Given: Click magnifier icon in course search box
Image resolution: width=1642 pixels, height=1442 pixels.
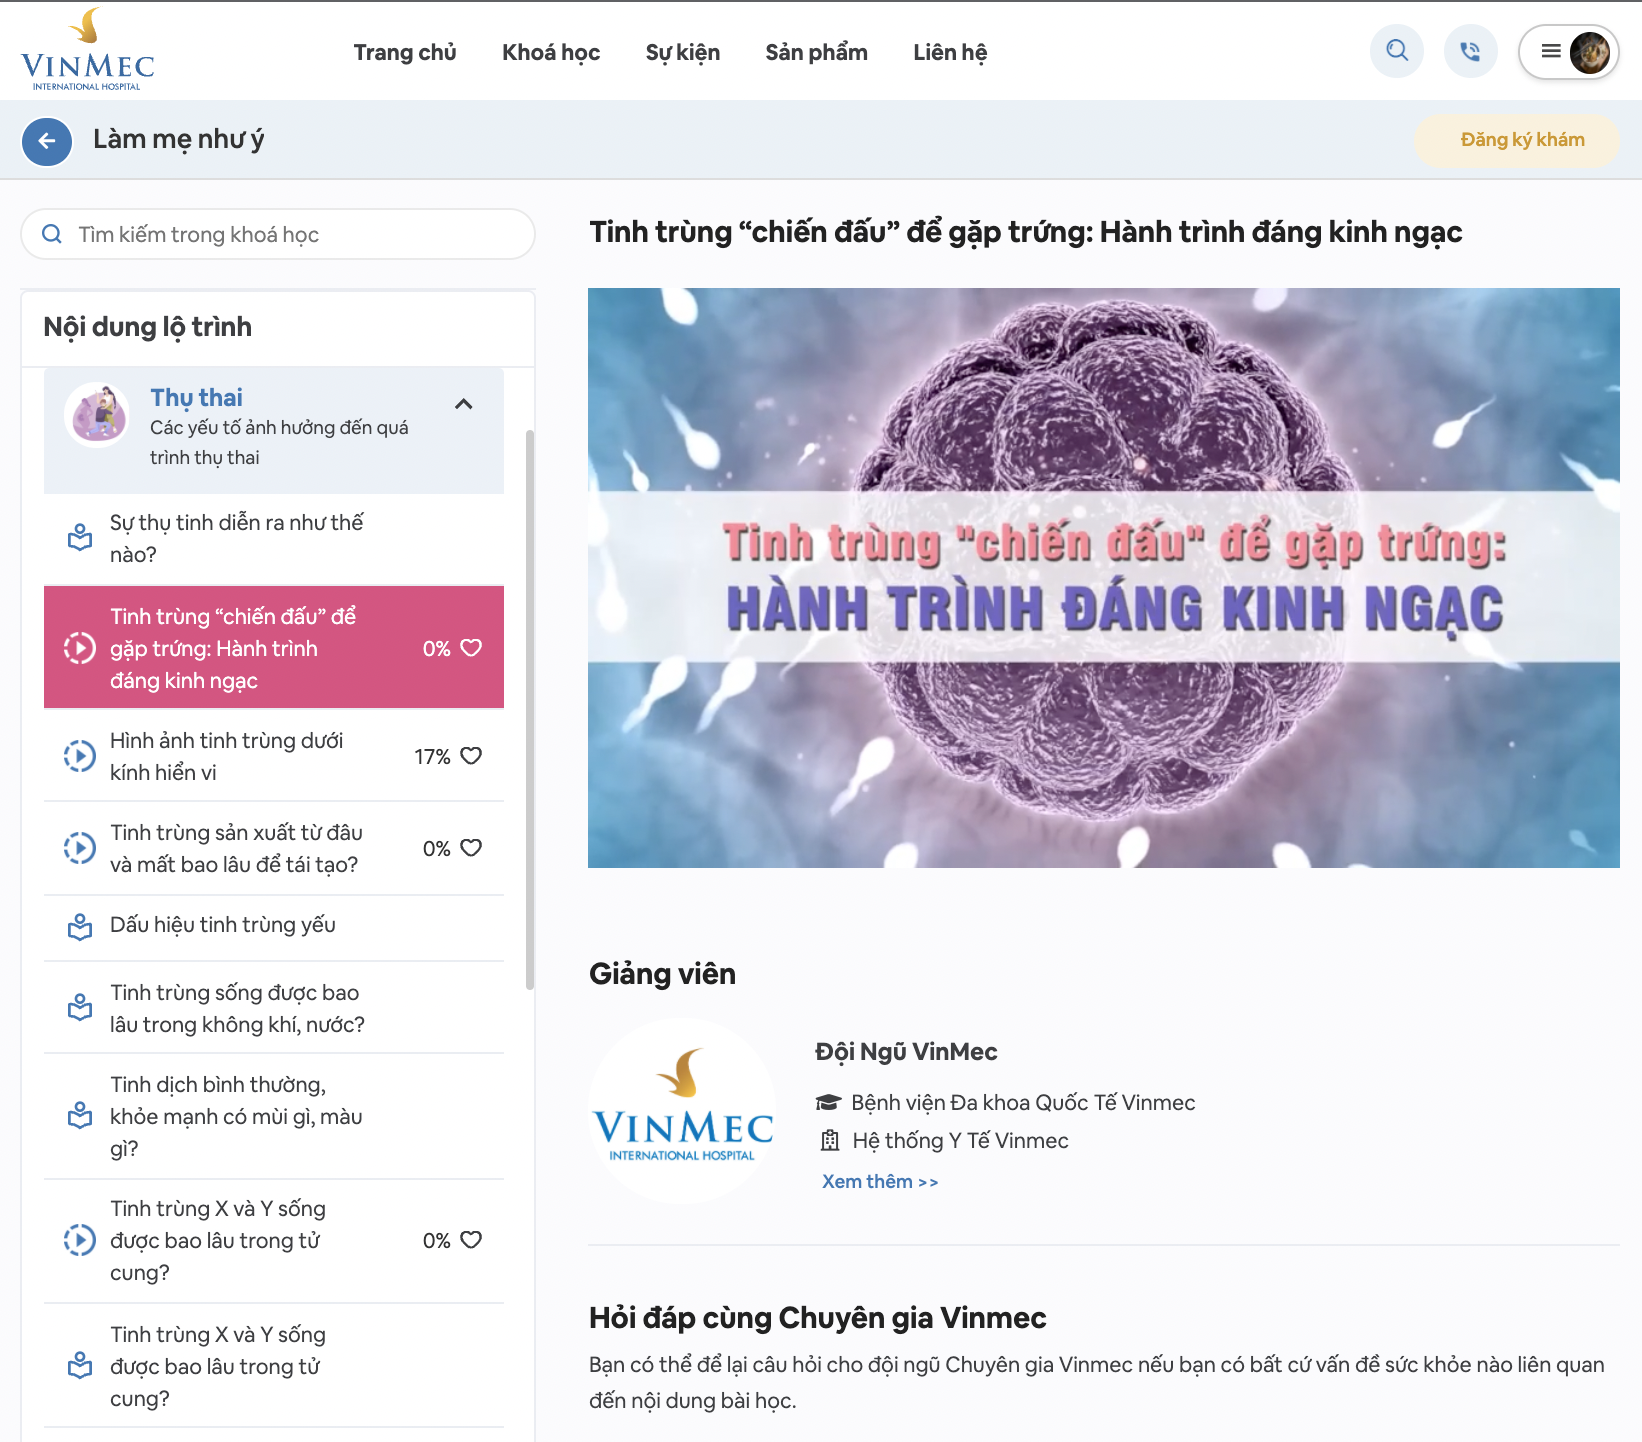Looking at the screenshot, I should 52,234.
